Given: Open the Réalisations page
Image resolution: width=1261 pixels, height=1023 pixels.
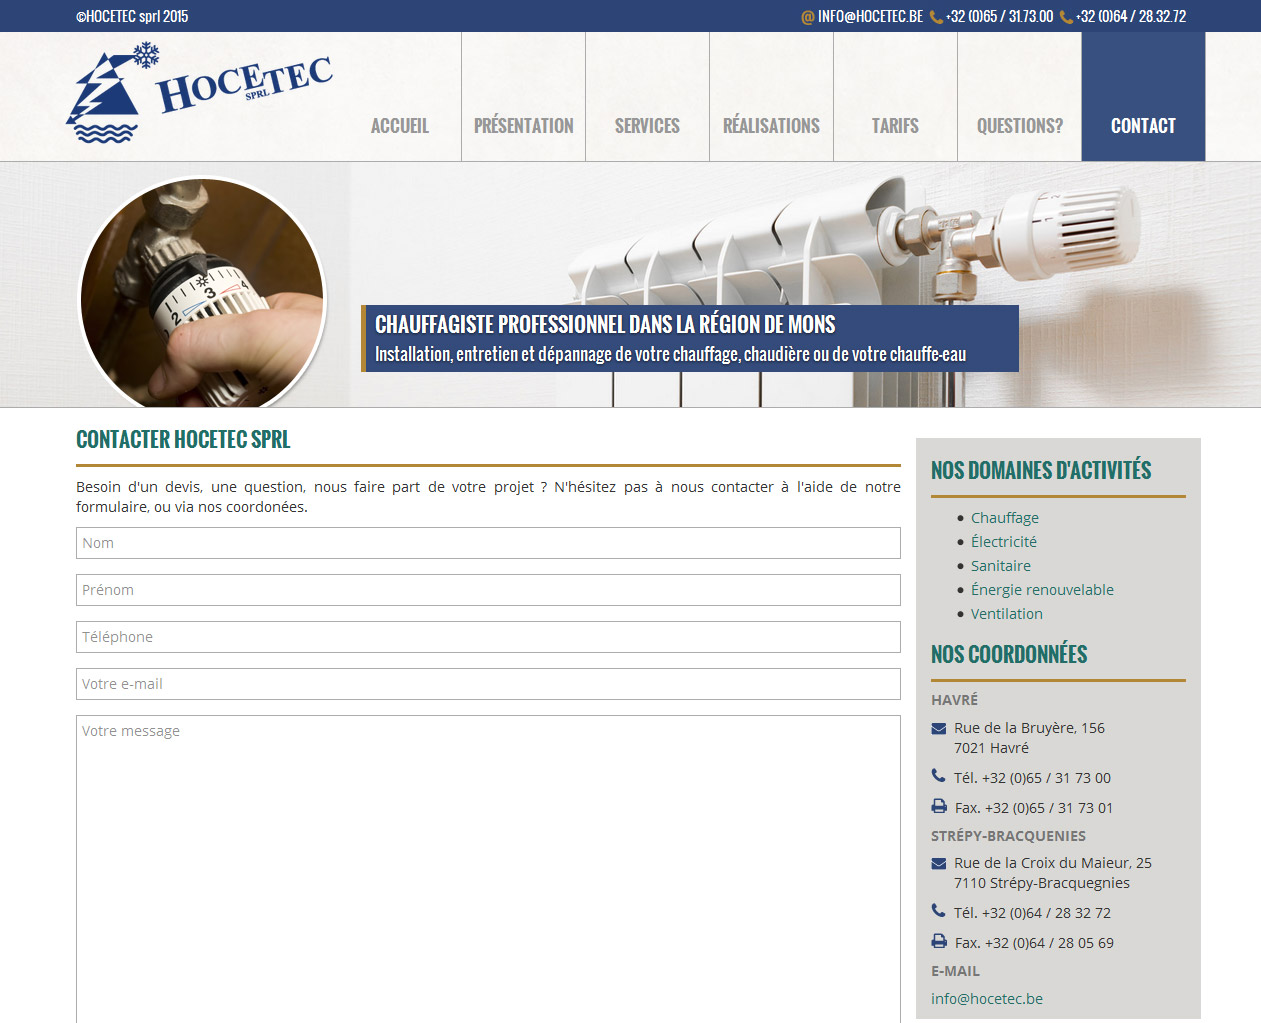Looking at the screenshot, I should (x=771, y=126).
